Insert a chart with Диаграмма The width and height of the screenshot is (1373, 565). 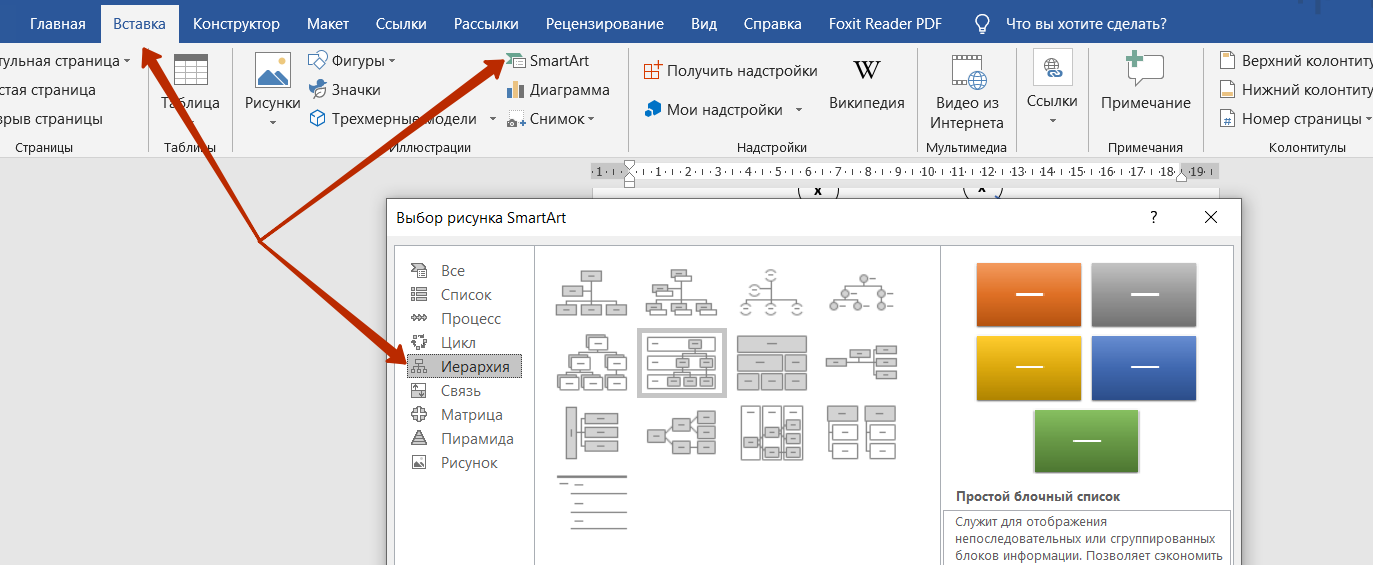558,89
